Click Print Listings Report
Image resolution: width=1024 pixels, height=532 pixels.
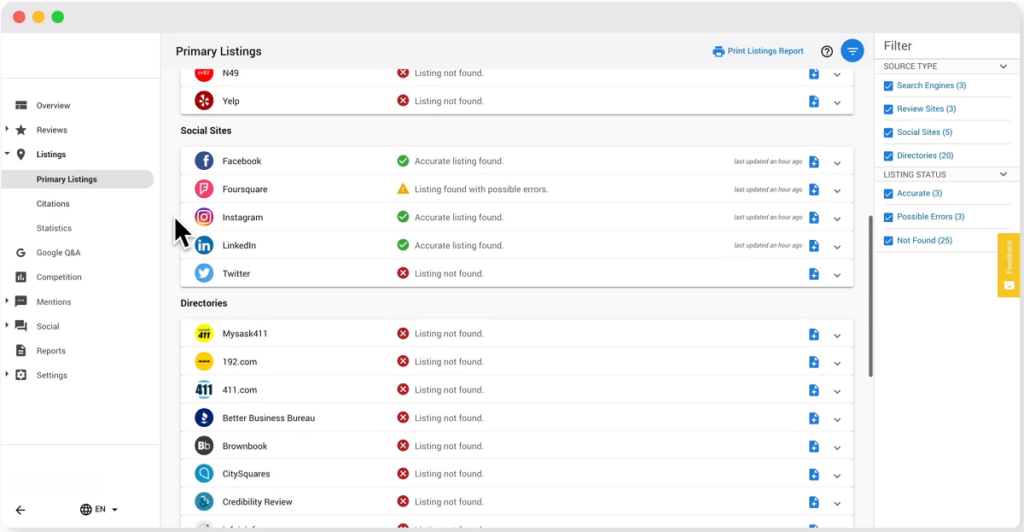[758, 52]
